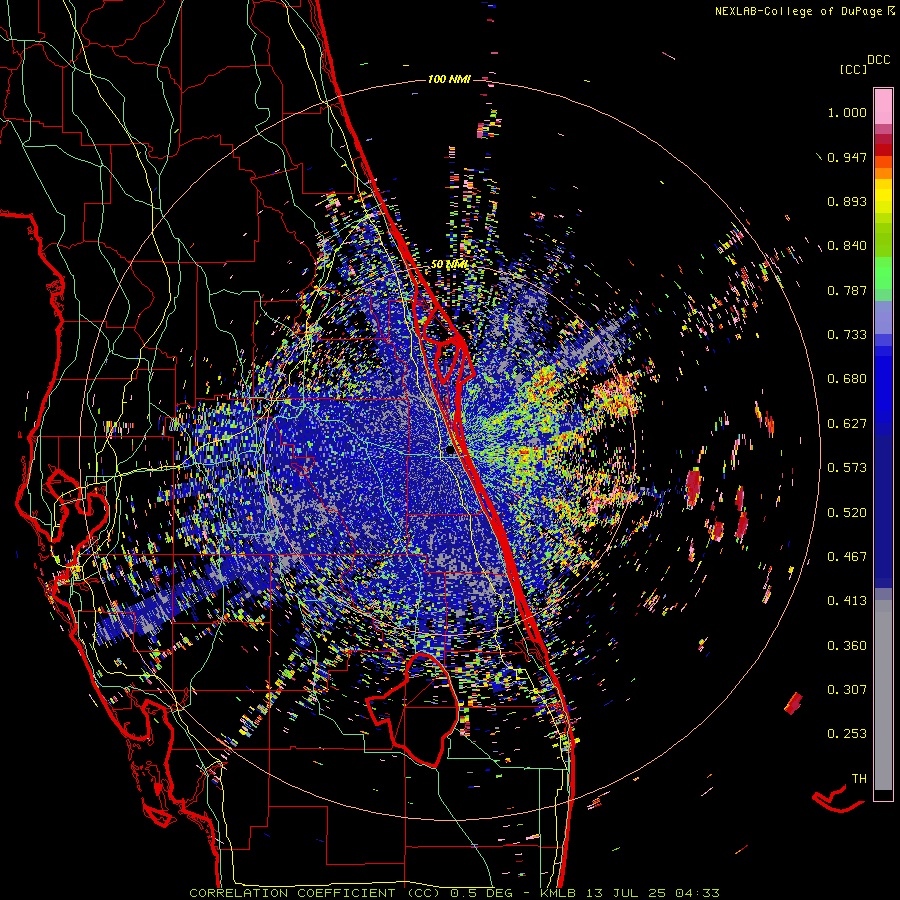The width and height of the screenshot is (900, 900).
Task: Click the black radar site dot at map center
Action: tap(451, 451)
